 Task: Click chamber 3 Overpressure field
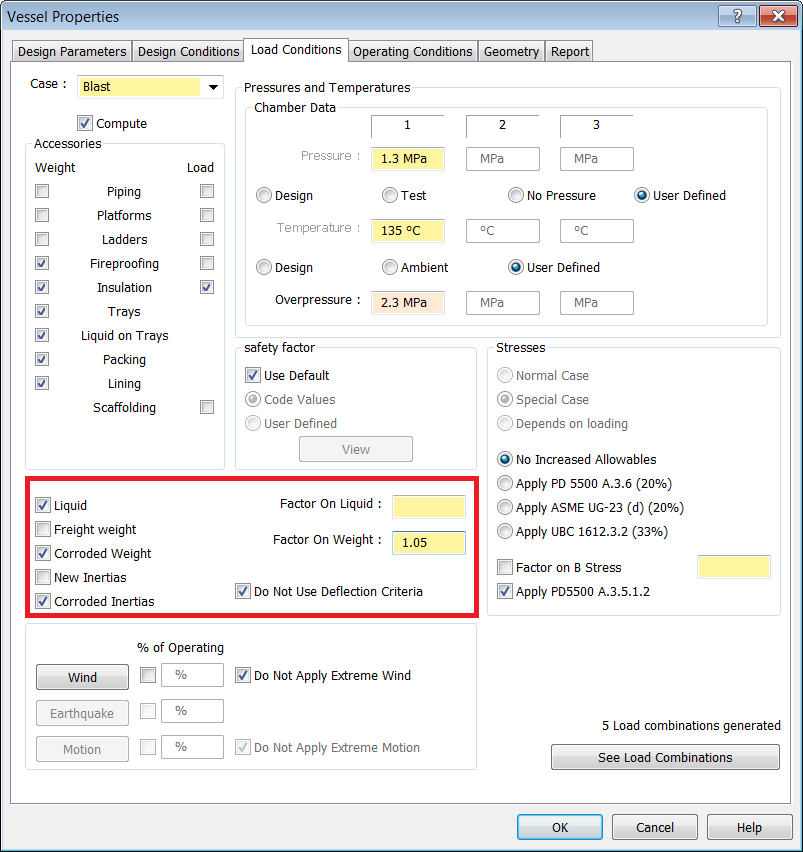[x=597, y=303]
